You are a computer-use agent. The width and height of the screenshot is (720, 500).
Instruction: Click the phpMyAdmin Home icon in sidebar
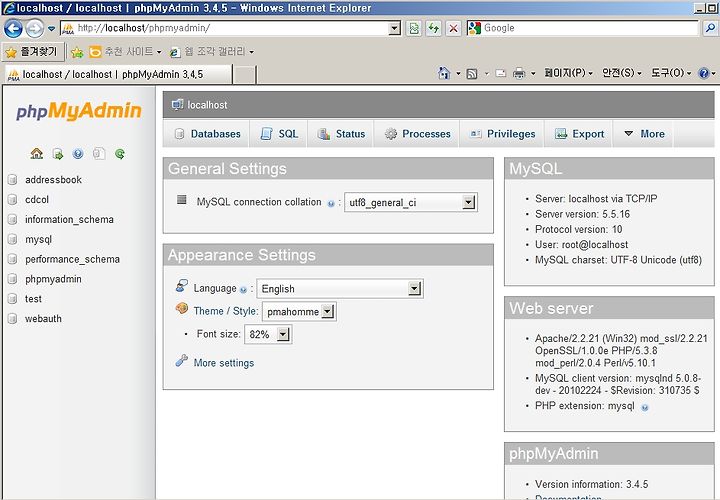coord(37,153)
